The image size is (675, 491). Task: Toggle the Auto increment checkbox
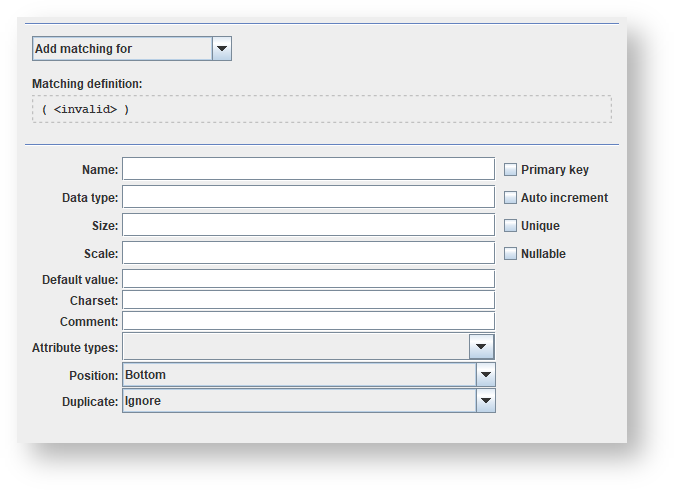pos(510,198)
